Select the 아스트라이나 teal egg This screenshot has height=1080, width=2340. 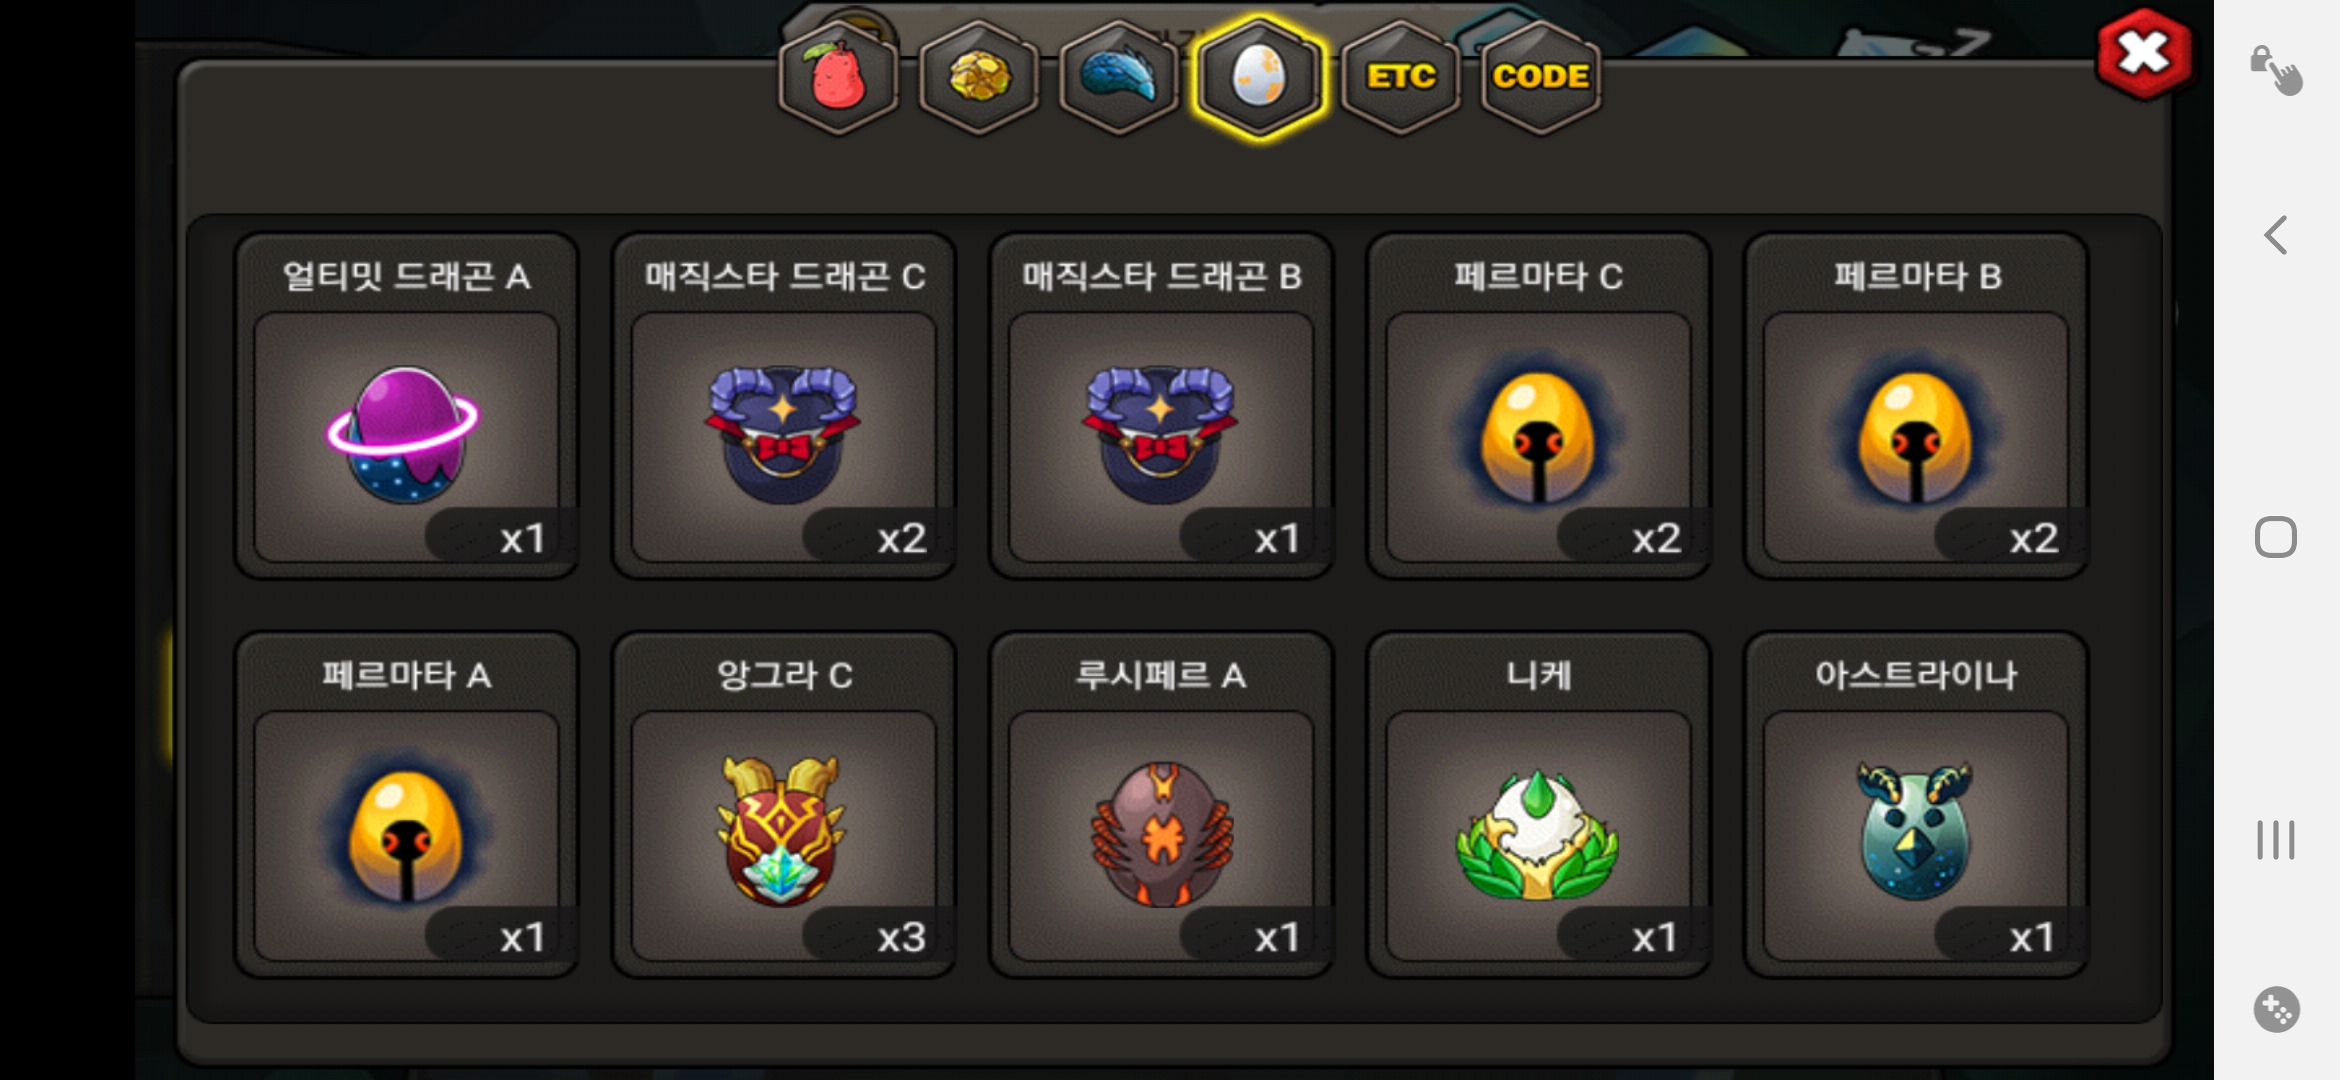click(1916, 805)
